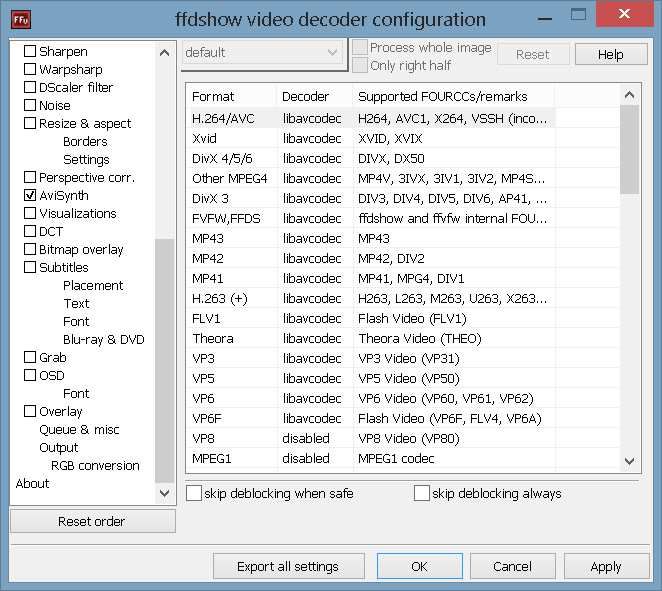The height and width of the screenshot is (591, 662).
Task: Select the FLV1 format row
Action: point(372,318)
